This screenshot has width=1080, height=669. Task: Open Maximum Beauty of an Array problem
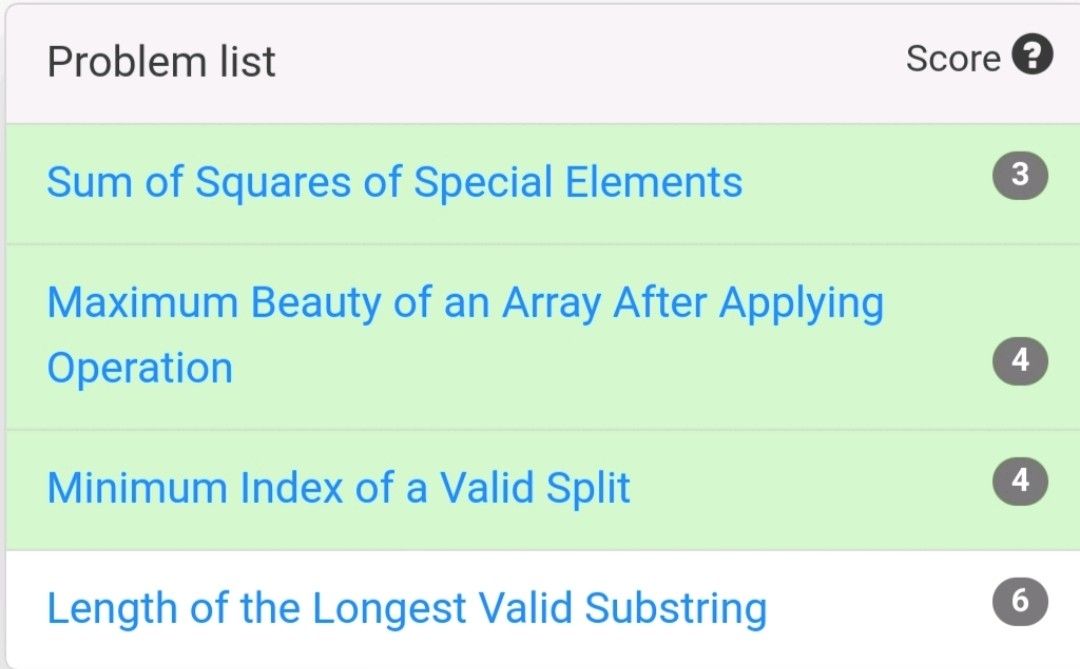tap(465, 303)
